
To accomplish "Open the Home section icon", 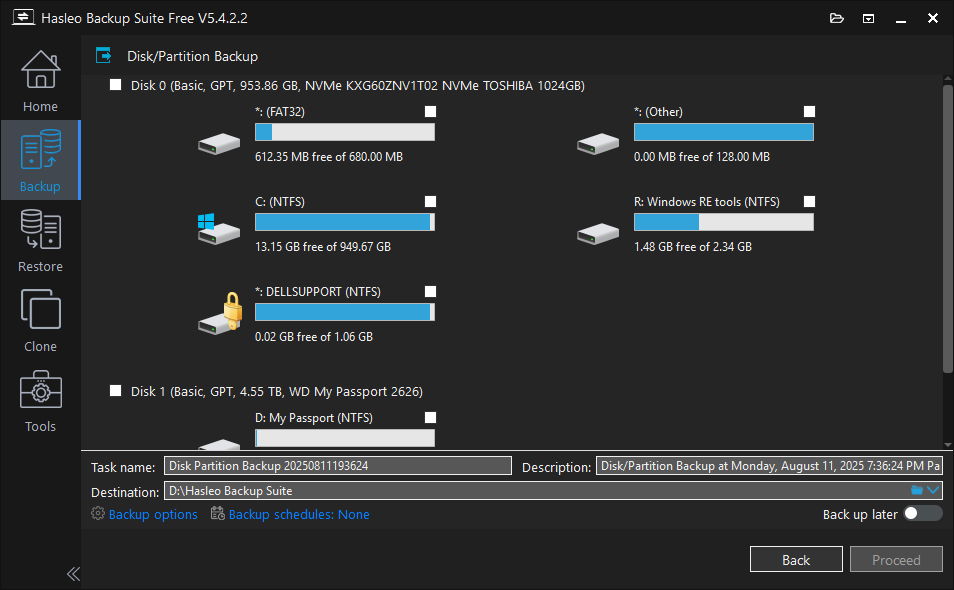I will [x=41, y=69].
